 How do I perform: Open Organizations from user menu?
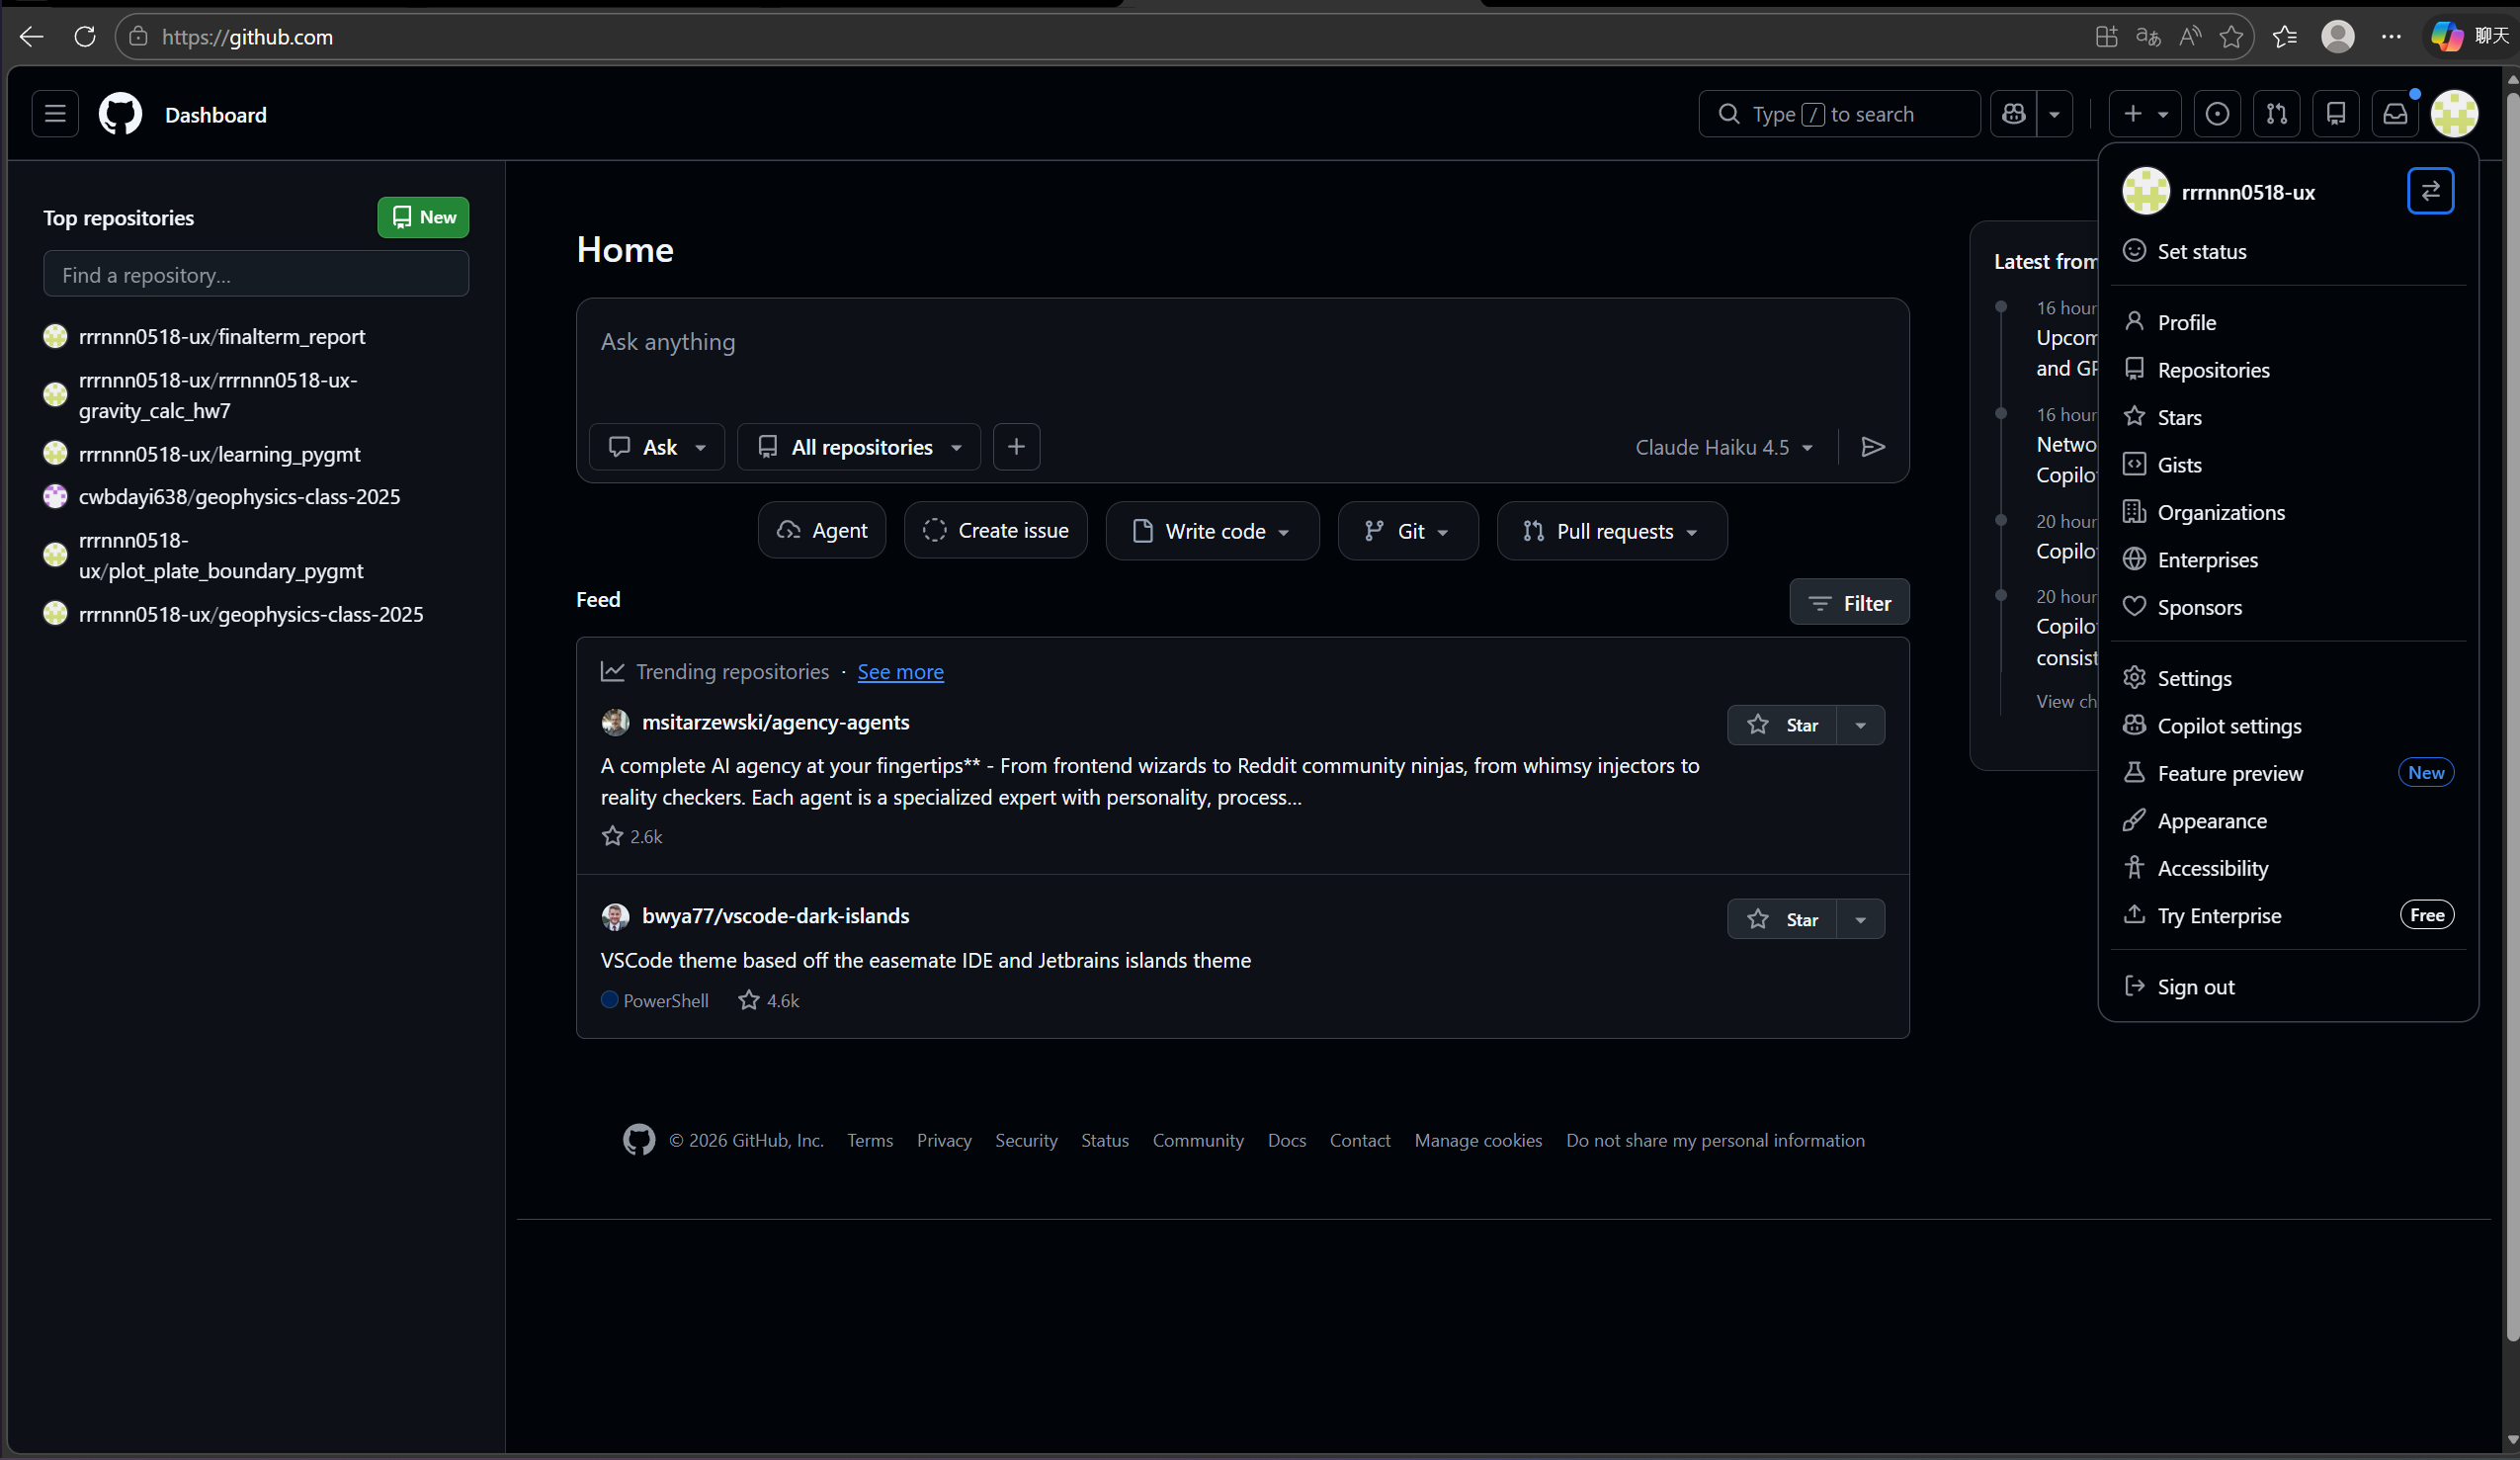coord(2288,512)
